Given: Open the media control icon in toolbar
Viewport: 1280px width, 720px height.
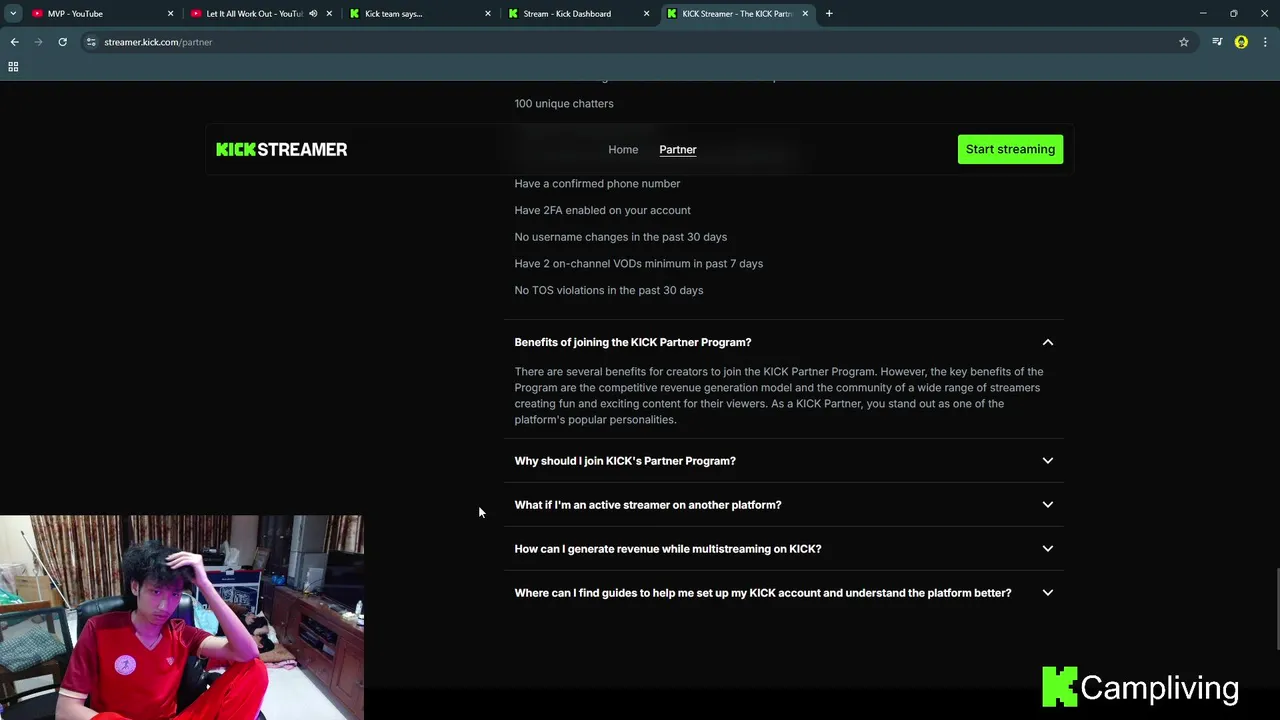Looking at the screenshot, I should (x=1217, y=42).
